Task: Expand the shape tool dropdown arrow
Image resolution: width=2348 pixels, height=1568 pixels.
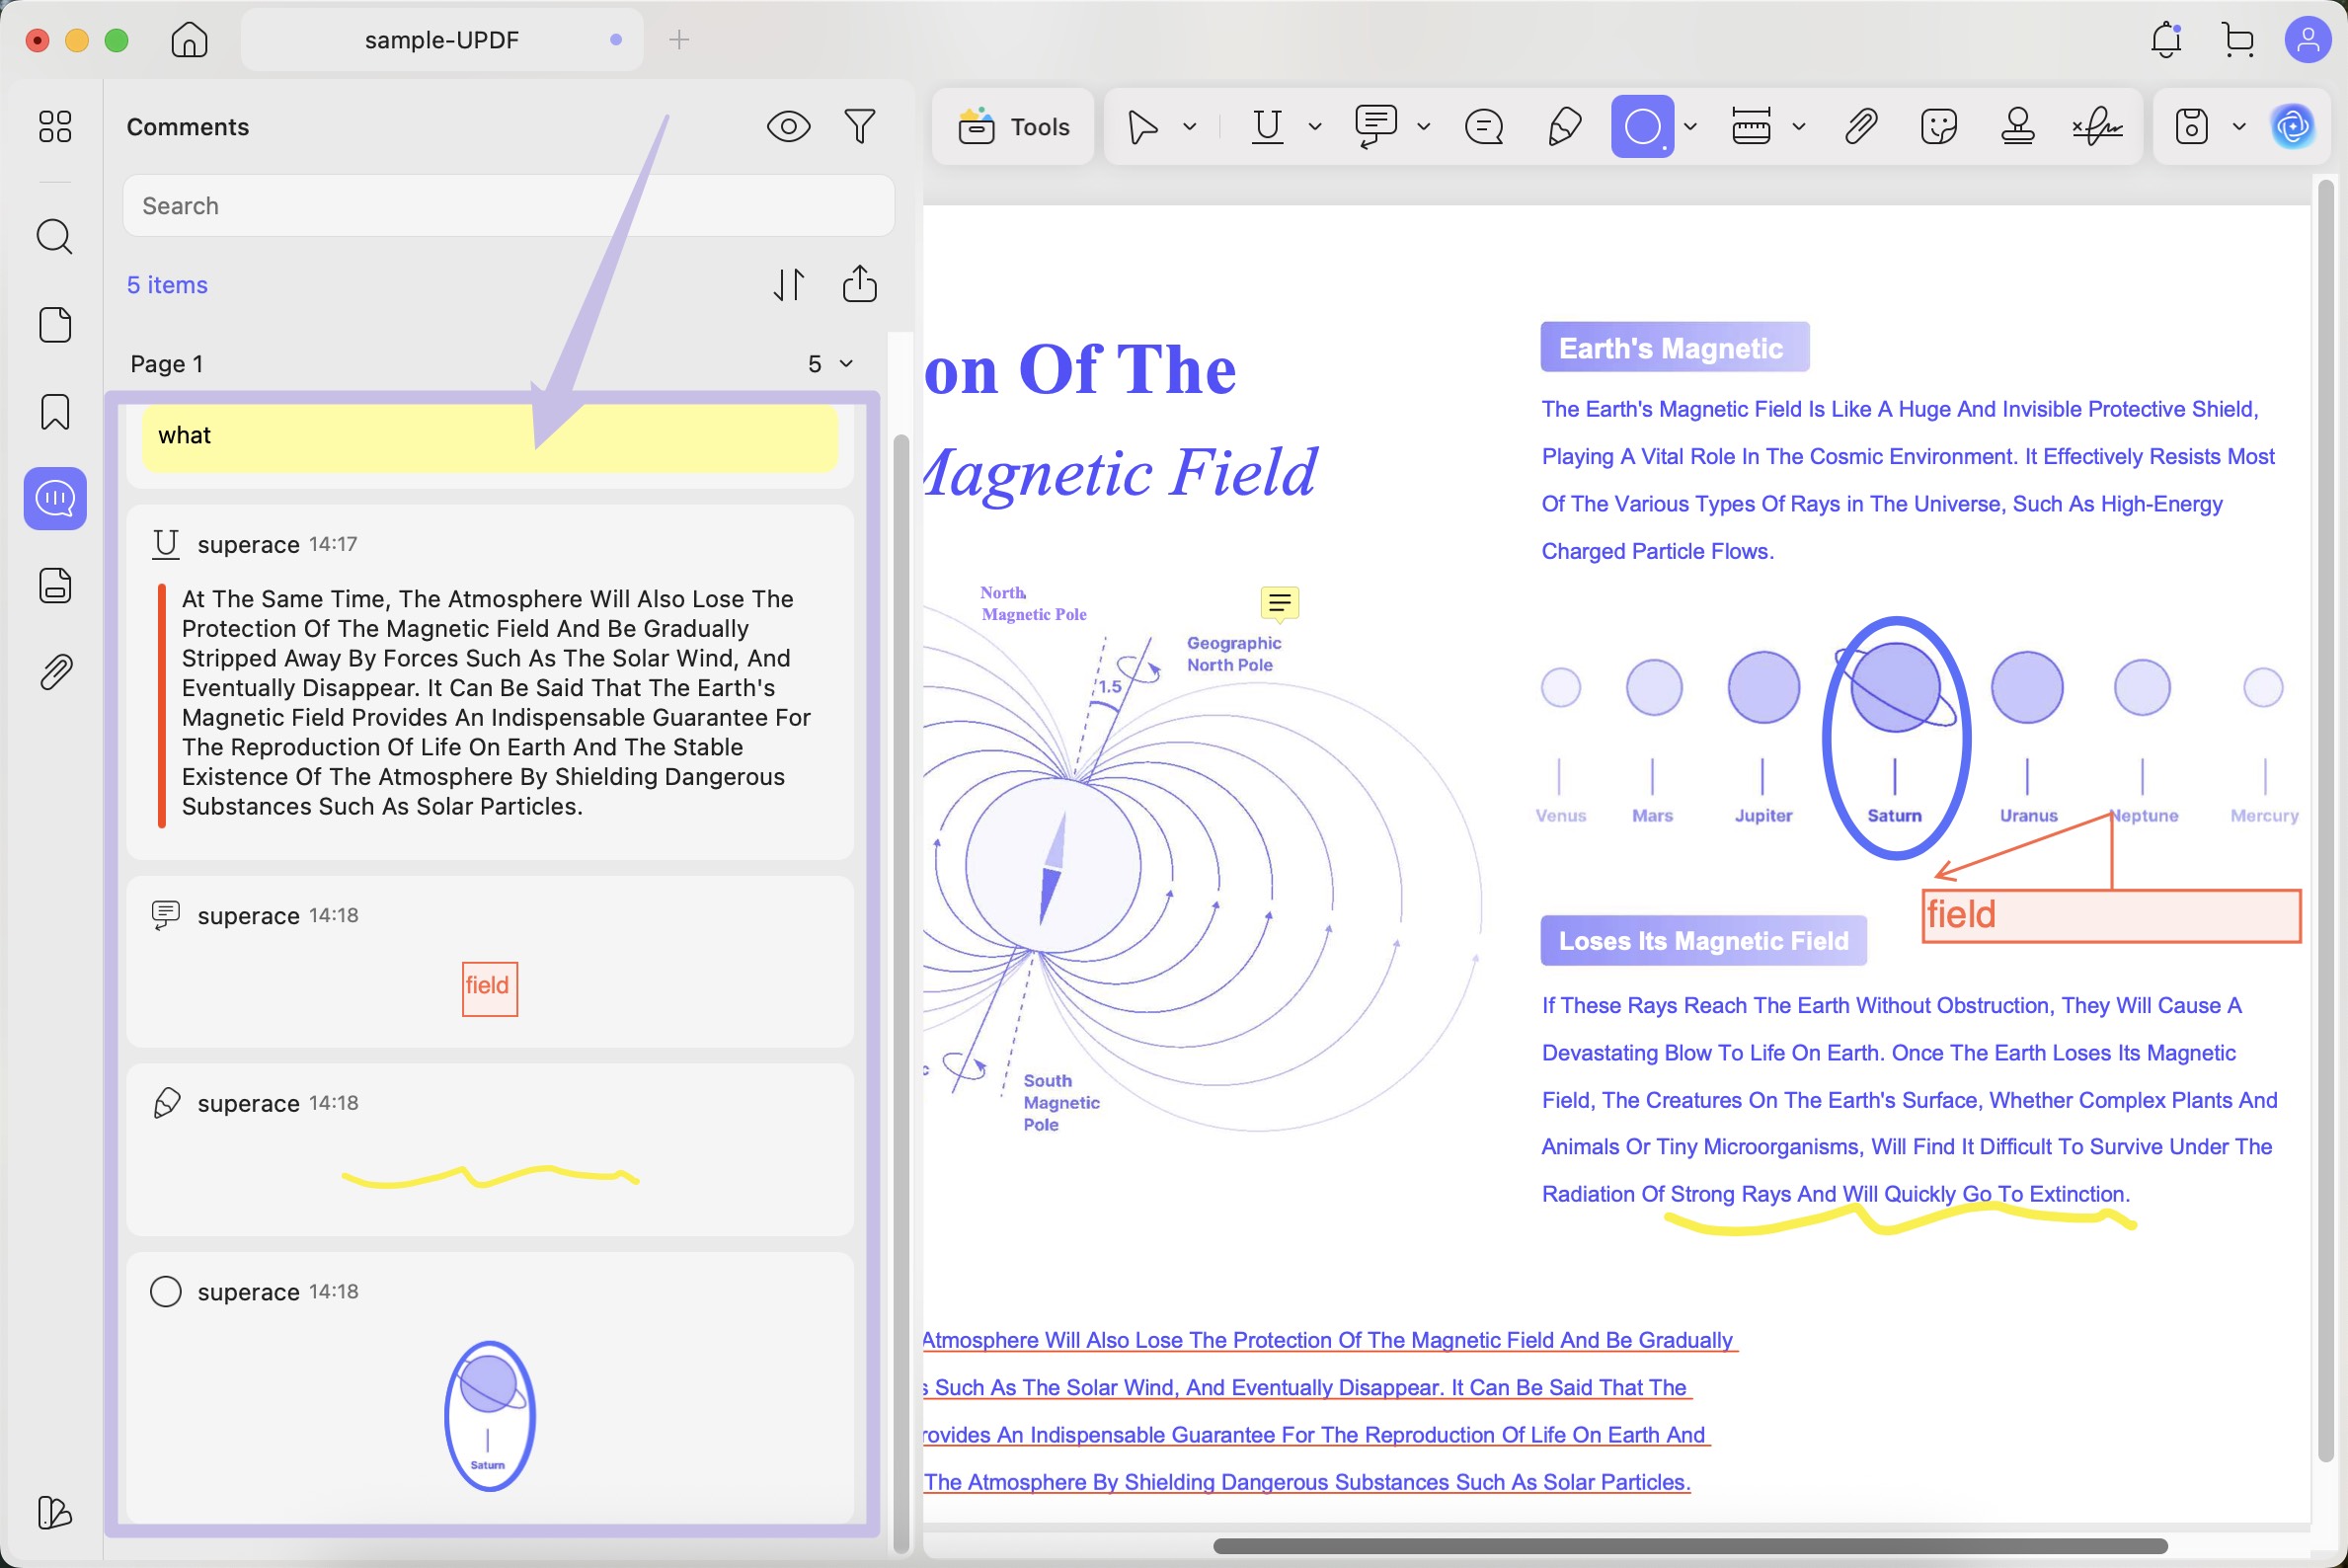Action: pos(1690,127)
